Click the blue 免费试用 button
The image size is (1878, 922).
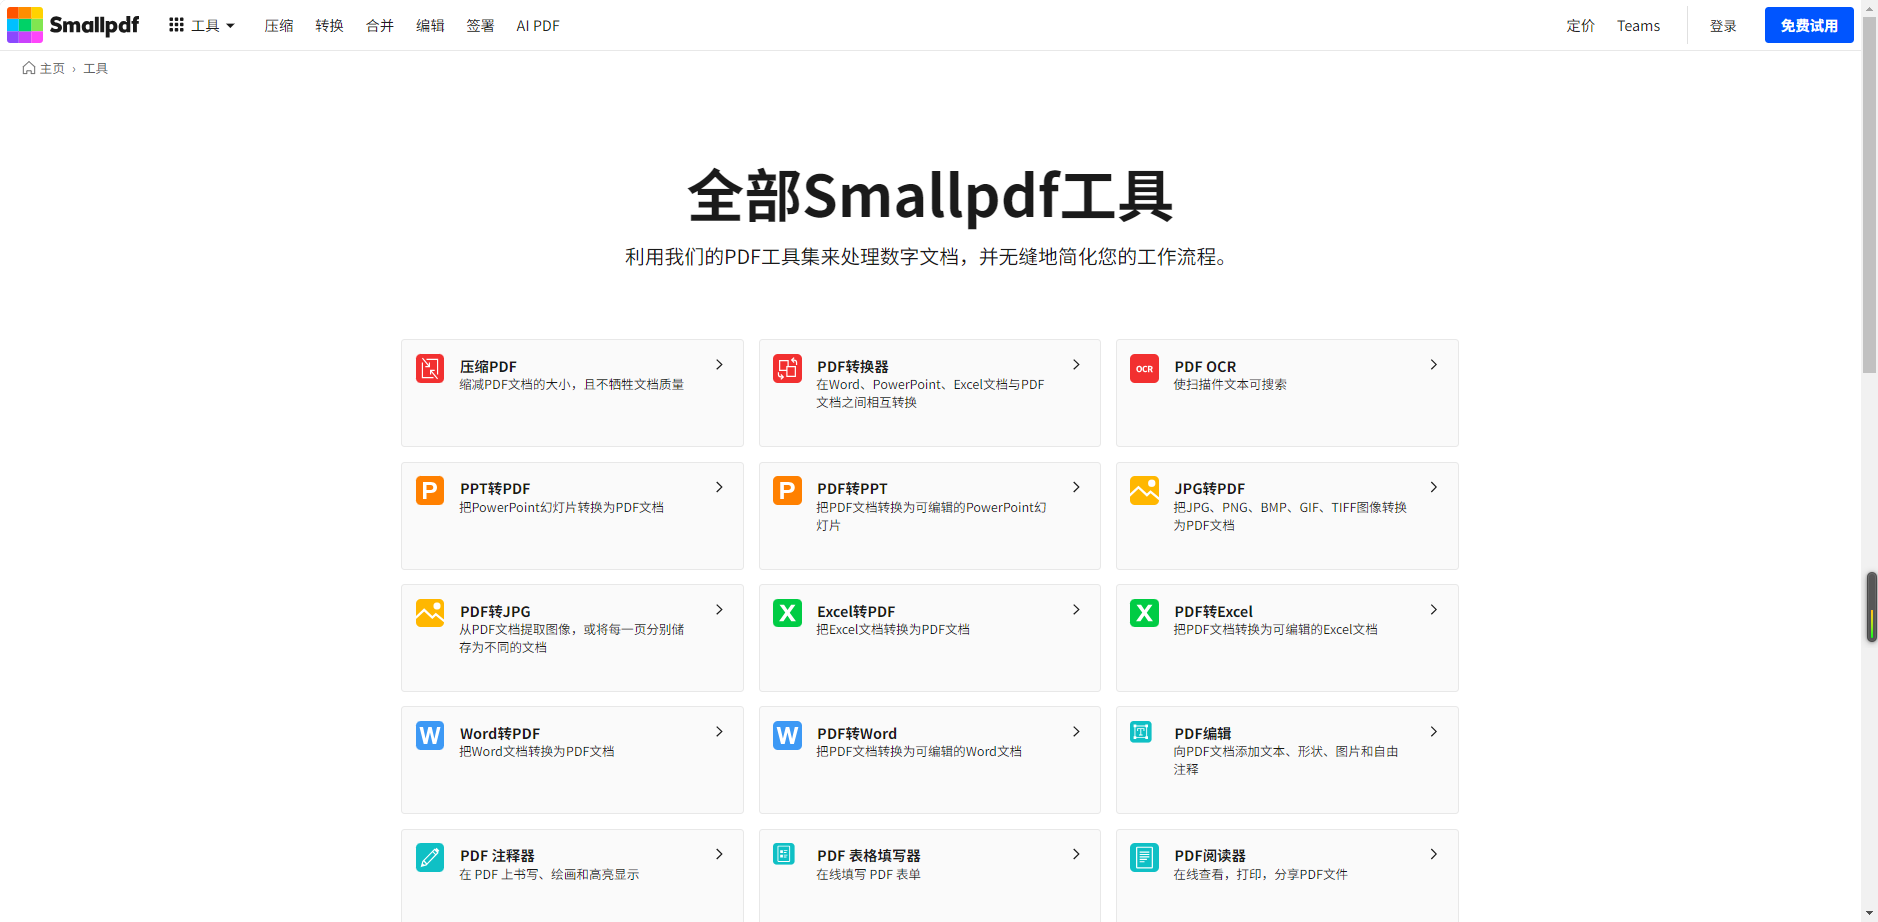[x=1808, y=26]
